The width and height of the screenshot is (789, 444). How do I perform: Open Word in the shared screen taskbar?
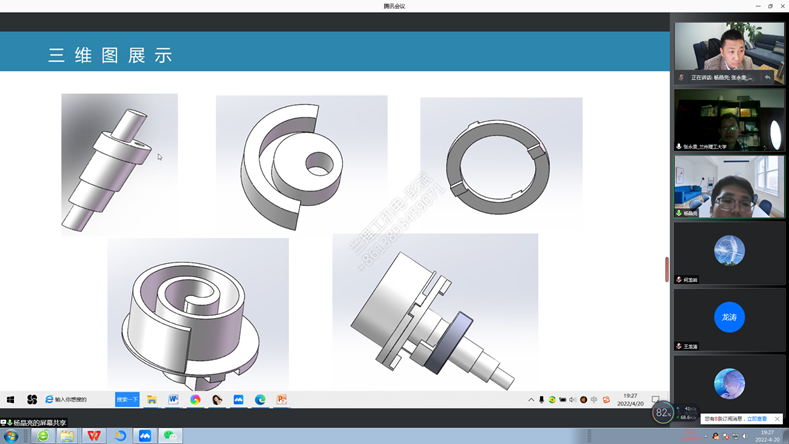point(173,399)
